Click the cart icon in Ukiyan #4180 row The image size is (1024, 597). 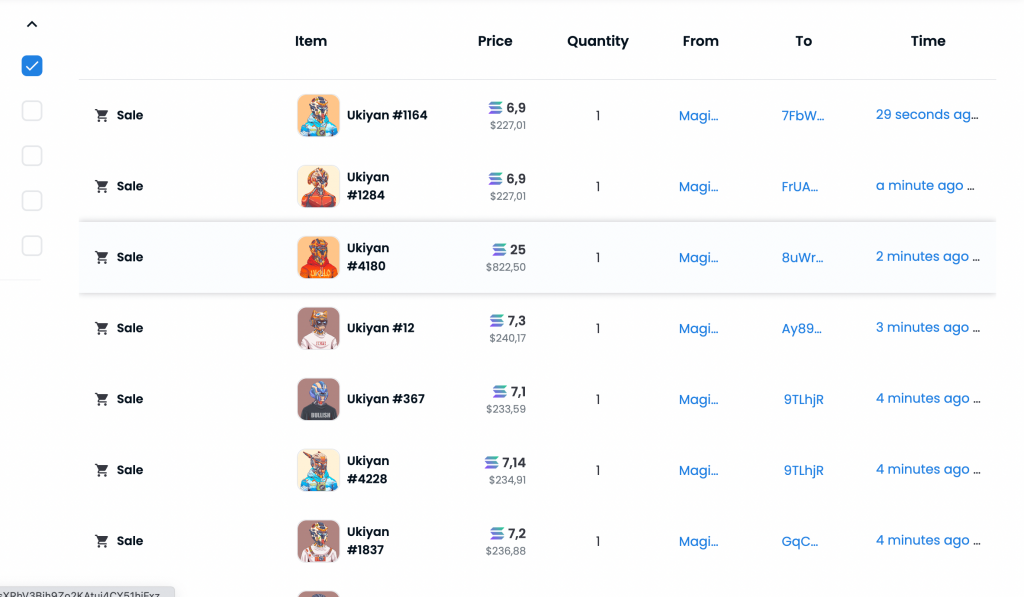(x=101, y=257)
